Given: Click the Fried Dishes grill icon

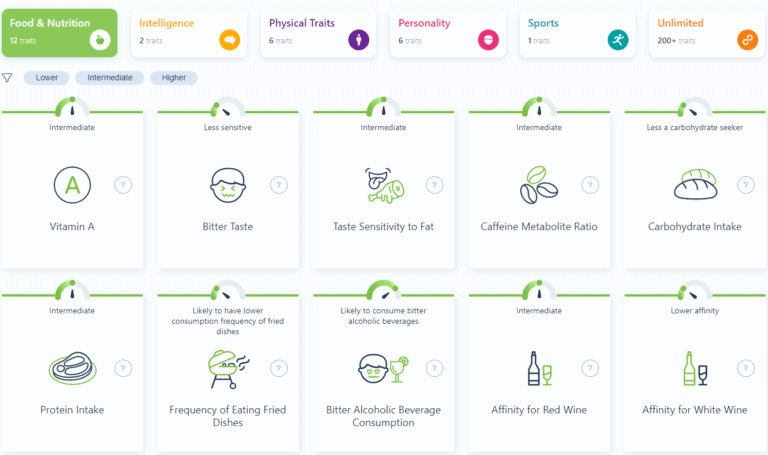Looking at the screenshot, I should (229, 368).
